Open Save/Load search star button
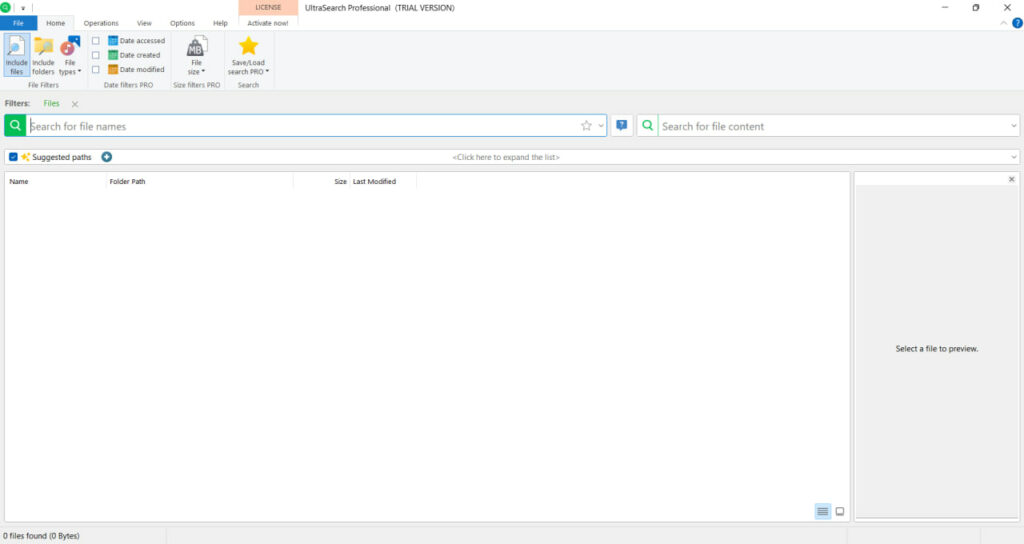 pos(248,56)
